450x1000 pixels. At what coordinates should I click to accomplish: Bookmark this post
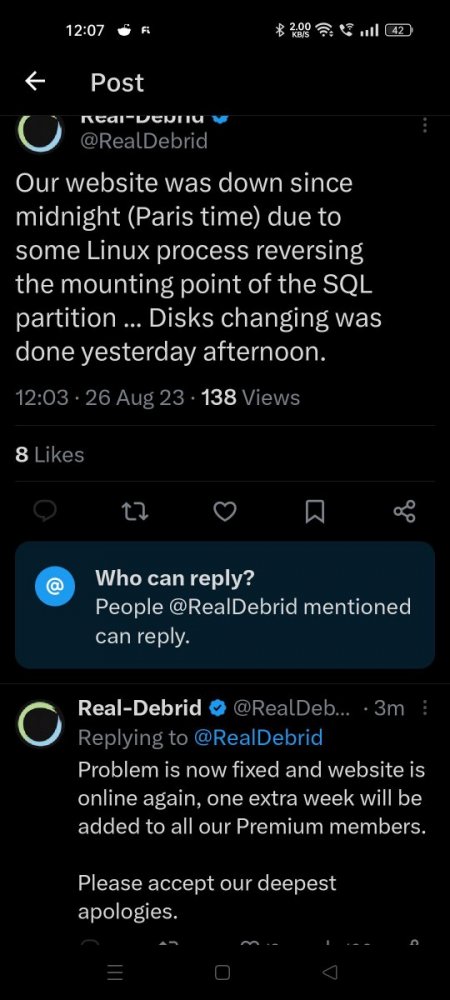315,511
